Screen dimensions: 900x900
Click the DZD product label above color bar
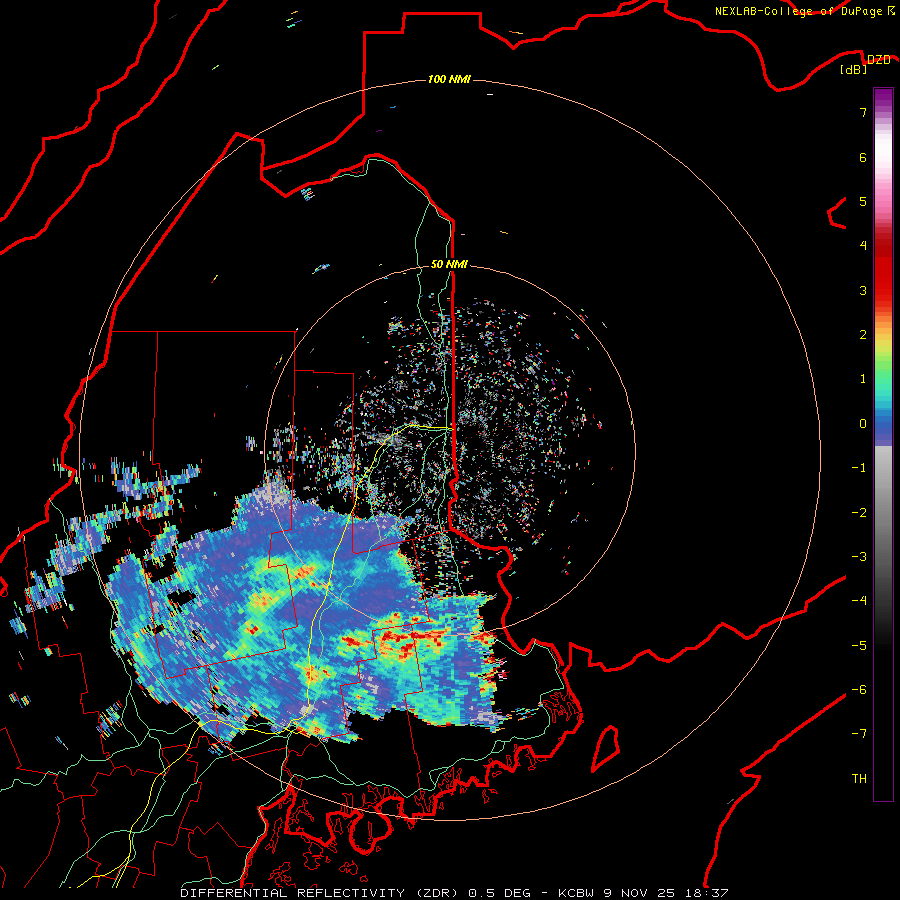[879, 60]
